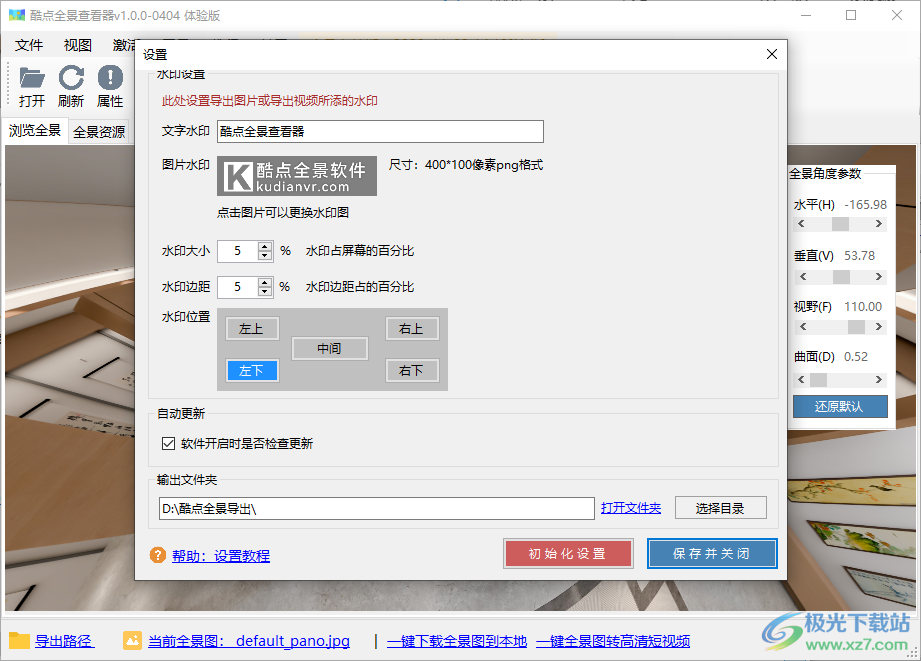Click right arrow of field of view (F) slider

click(x=879, y=327)
